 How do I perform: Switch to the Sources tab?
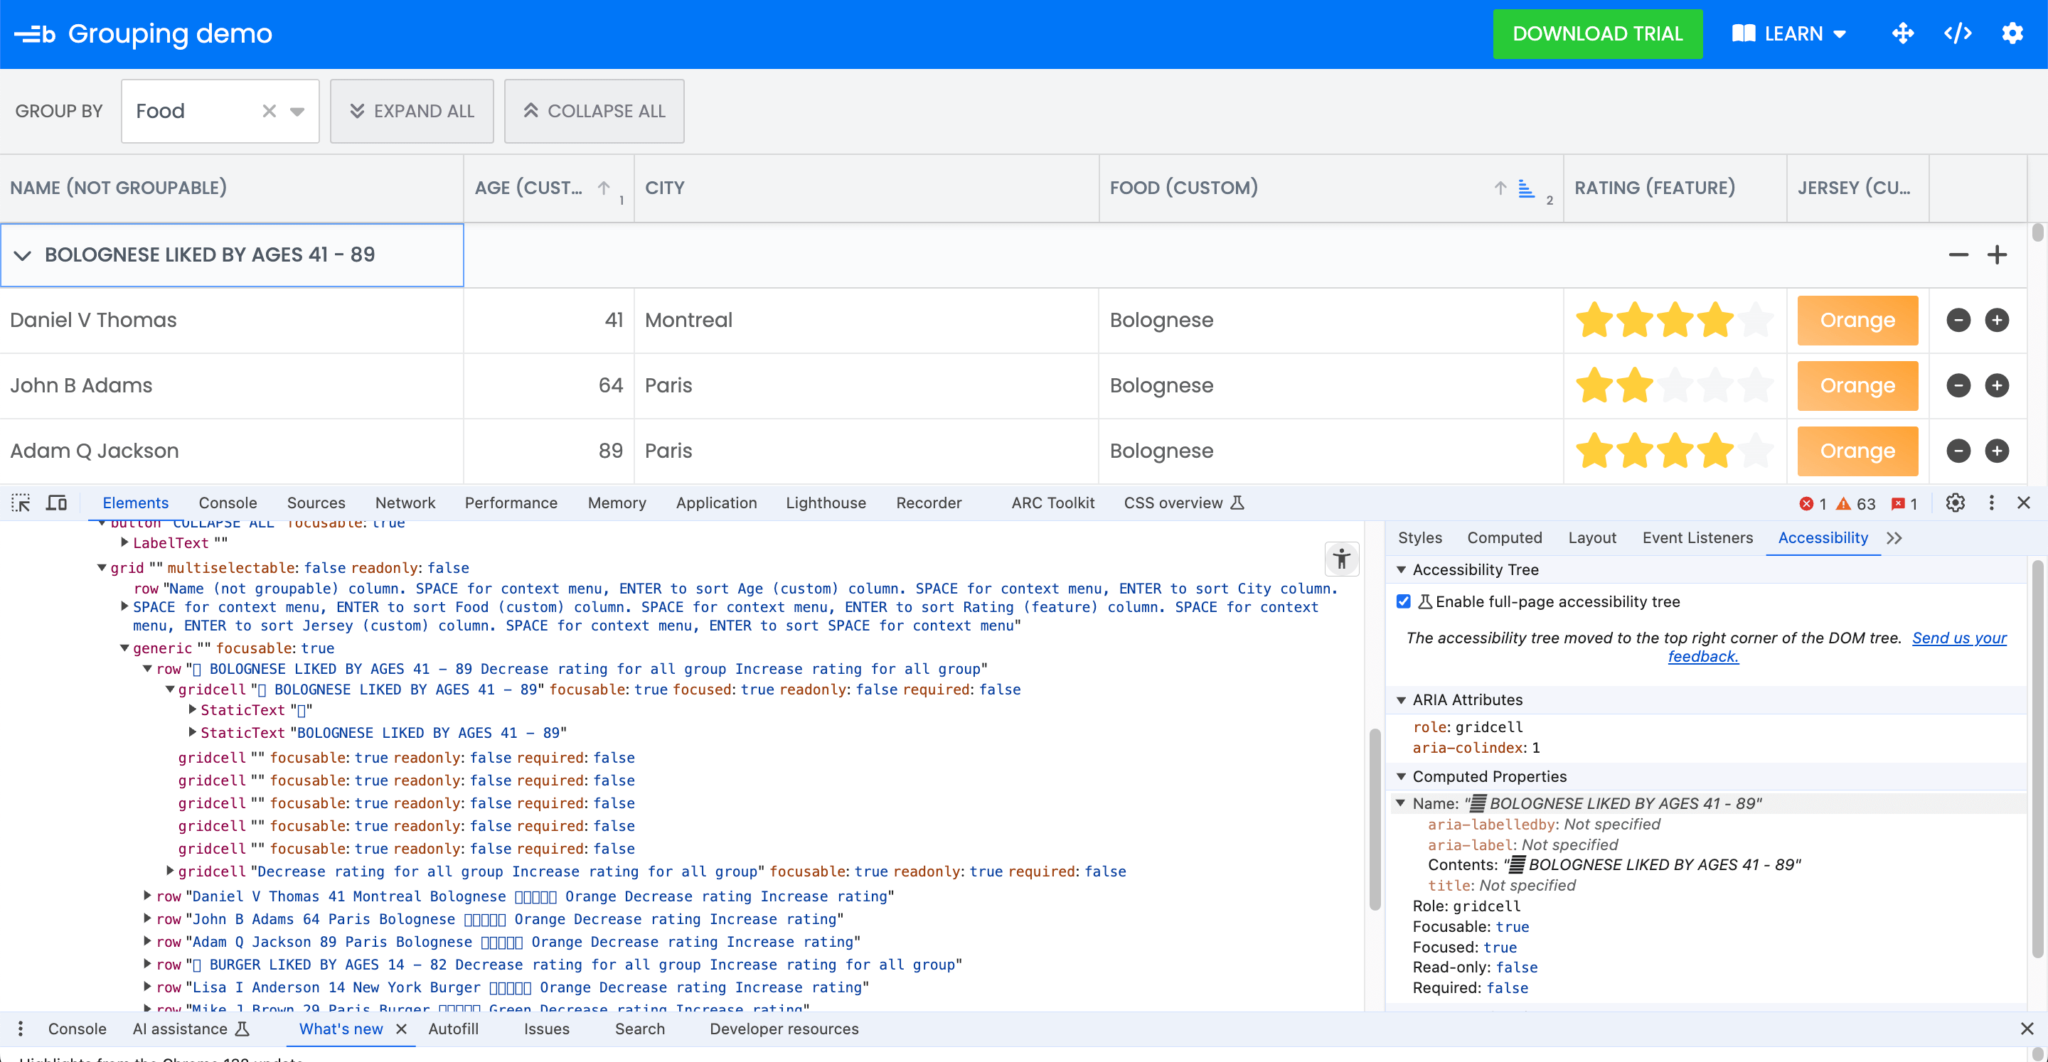point(316,503)
